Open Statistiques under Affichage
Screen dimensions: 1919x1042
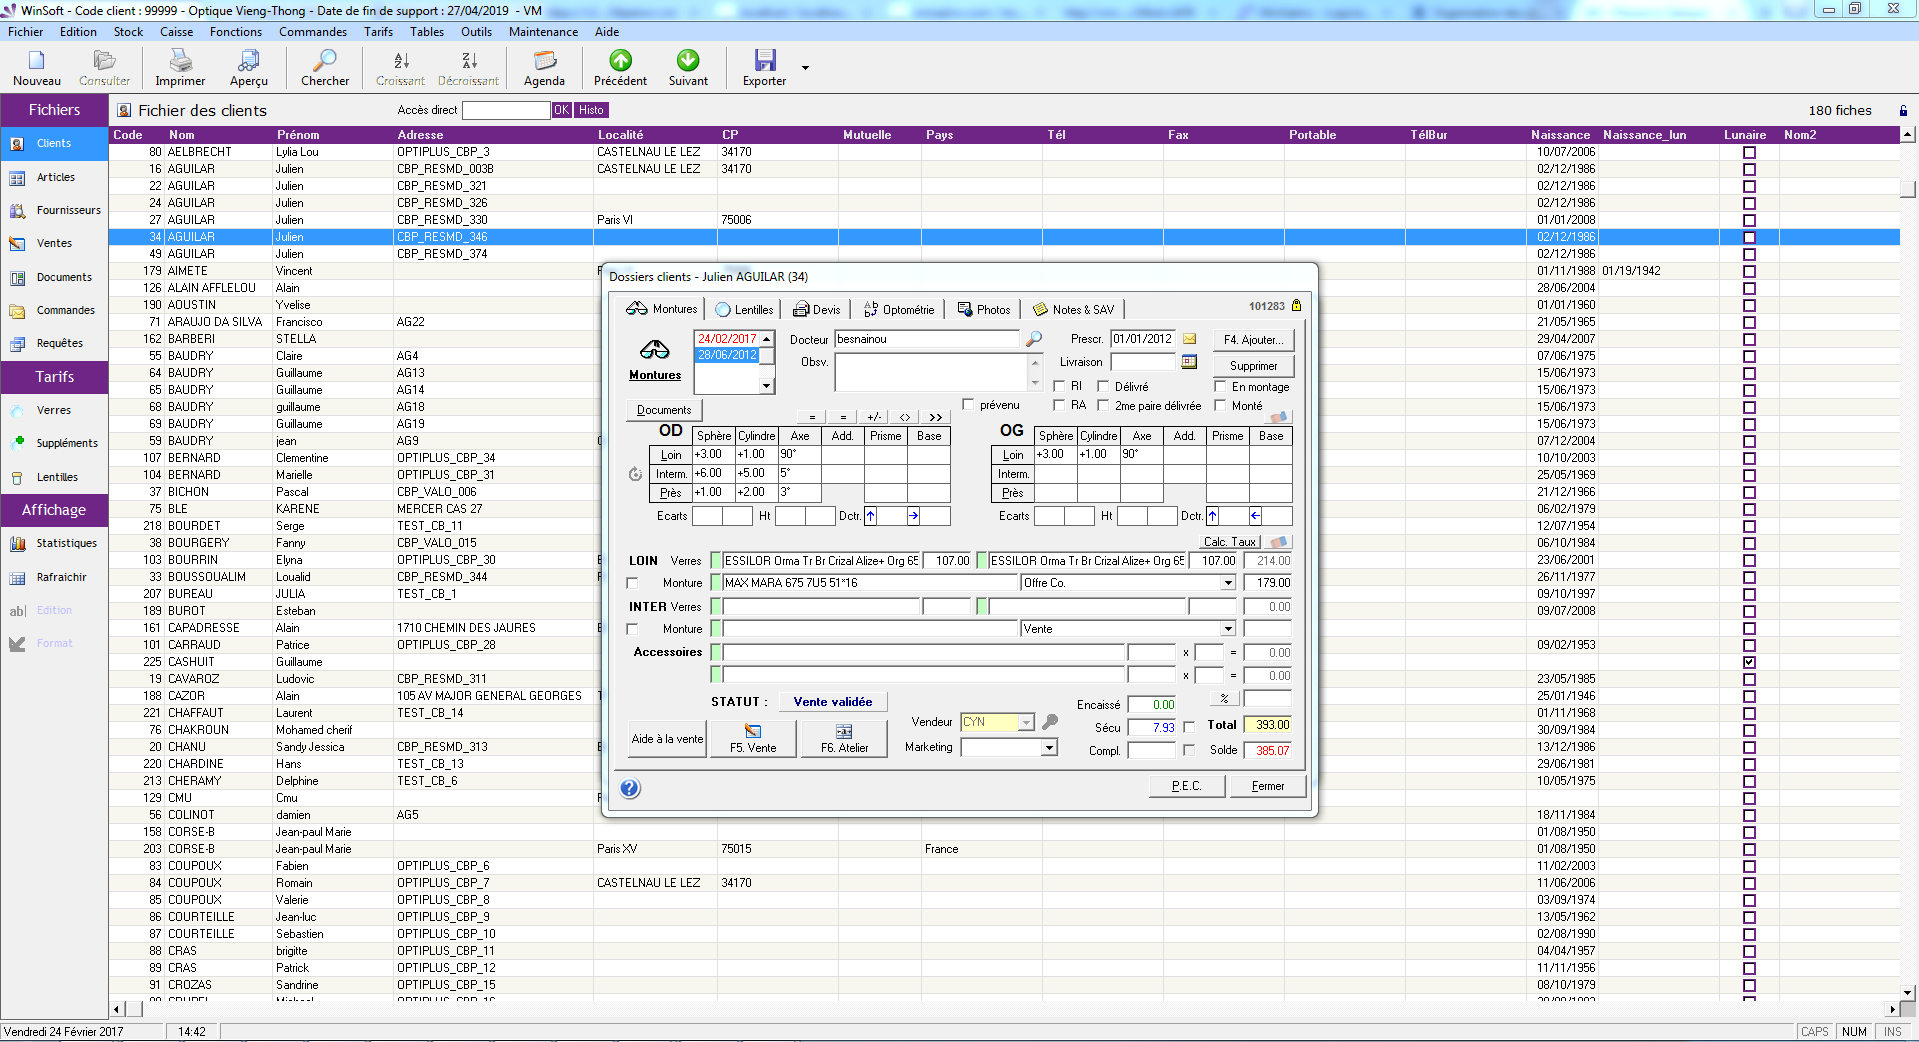(55, 543)
